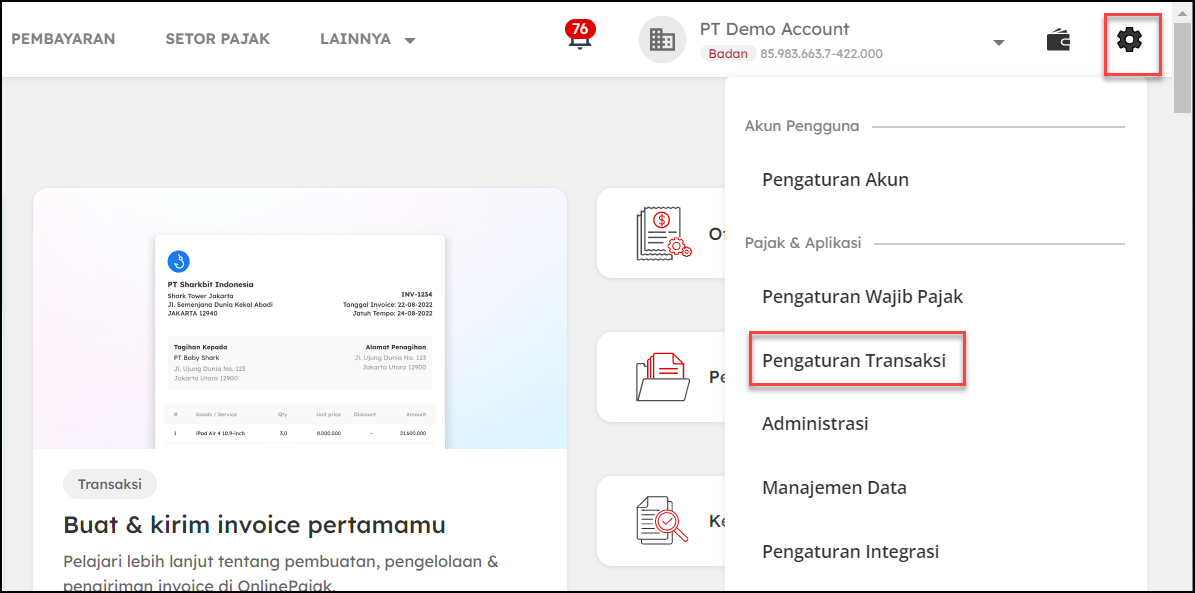Click the invoice gear icon card
This screenshot has width=1195, height=593.
663,234
